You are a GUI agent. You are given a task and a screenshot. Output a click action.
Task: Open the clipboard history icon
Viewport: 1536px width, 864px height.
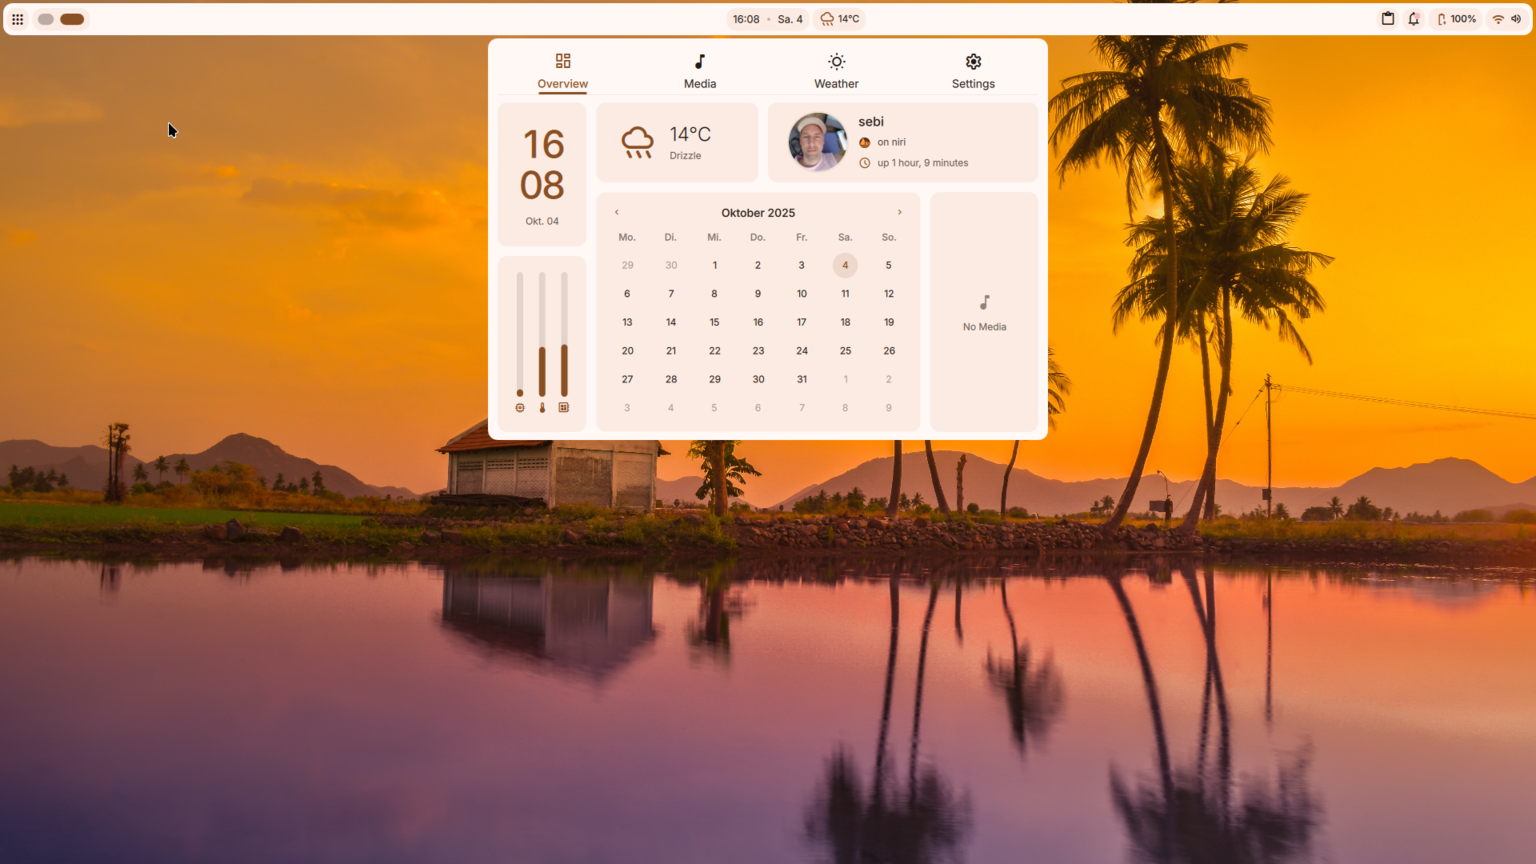coord(1388,19)
